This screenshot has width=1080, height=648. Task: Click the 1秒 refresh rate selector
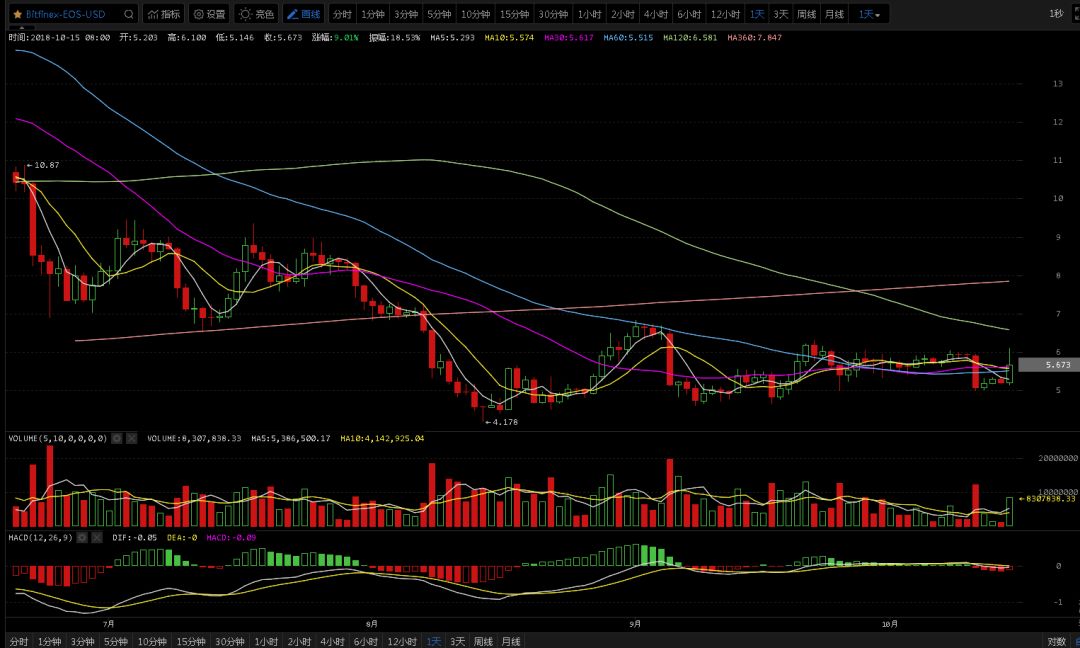[1057, 14]
